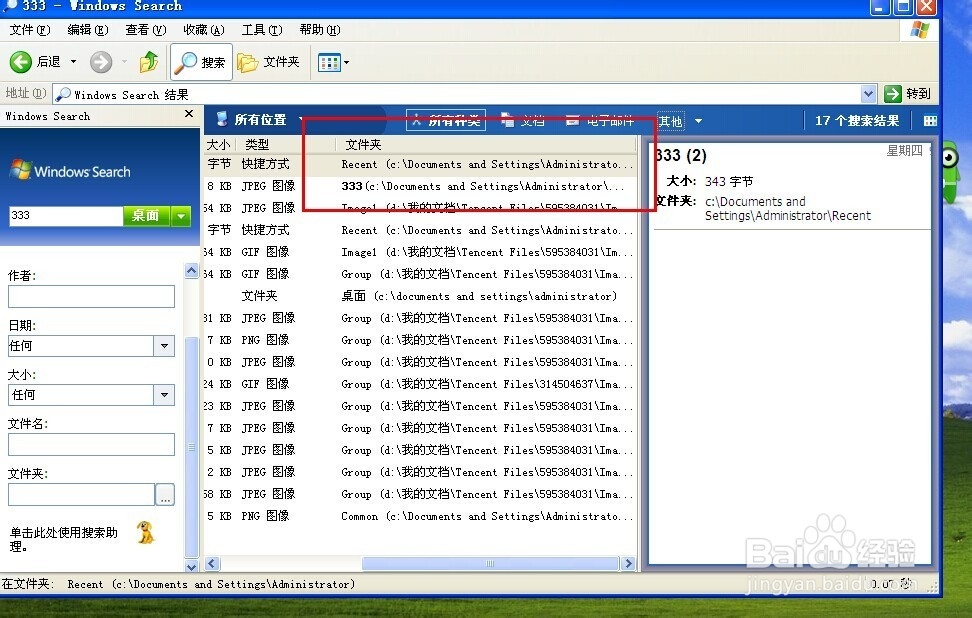972x618 pixels.
Task: Click the green Back arrow icon
Action: coord(20,62)
